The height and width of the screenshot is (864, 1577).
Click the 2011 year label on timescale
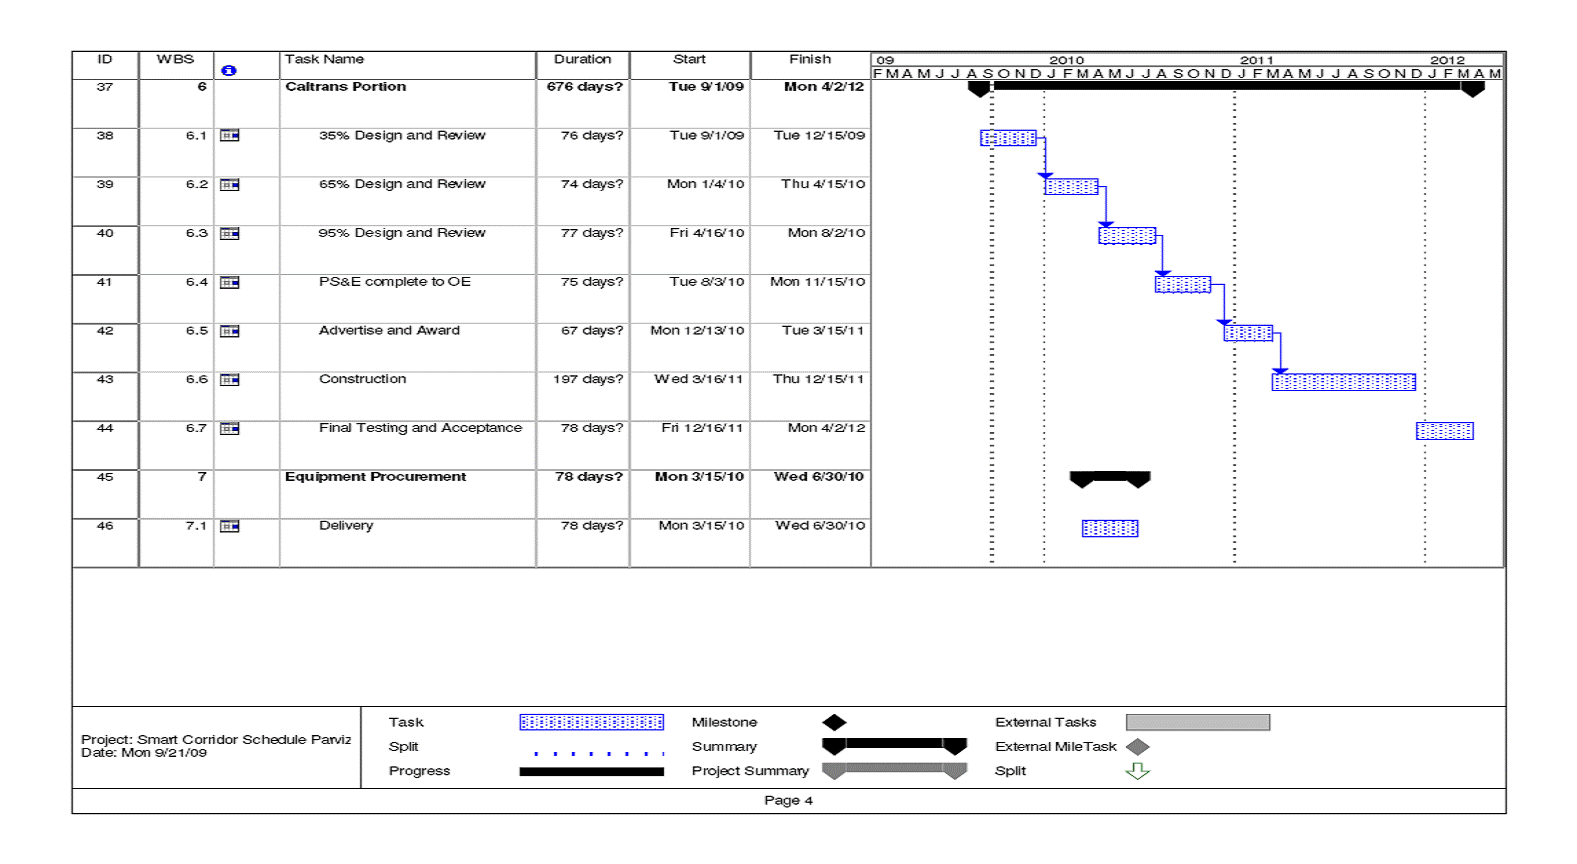(1257, 60)
